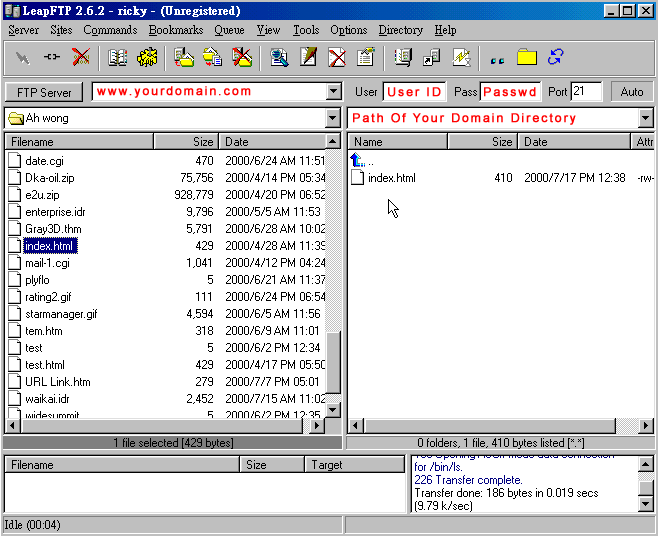The height and width of the screenshot is (536, 658).
Task: Click the Port field showing 21
Action: tap(586, 92)
